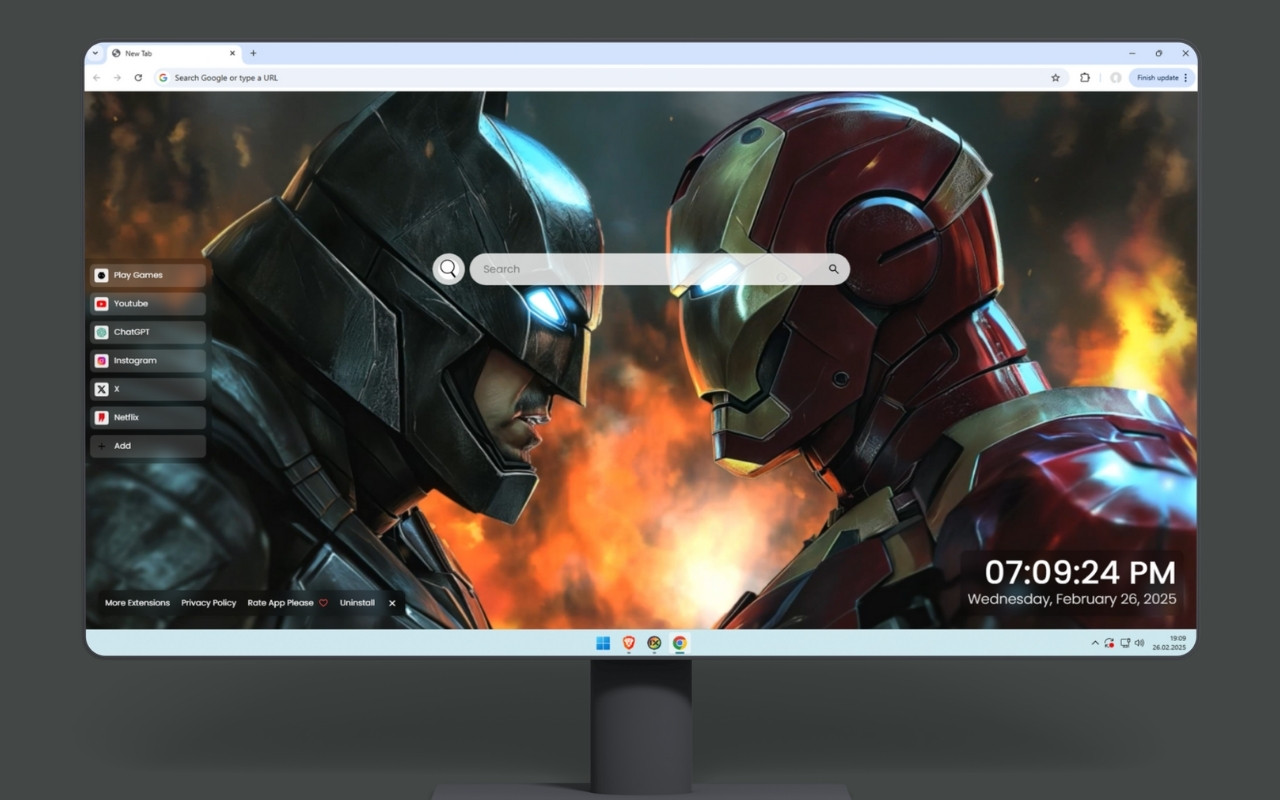This screenshot has height=800, width=1280.
Task: Open the Extensions puzzle icon in the toolbar
Action: (1084, 77)
